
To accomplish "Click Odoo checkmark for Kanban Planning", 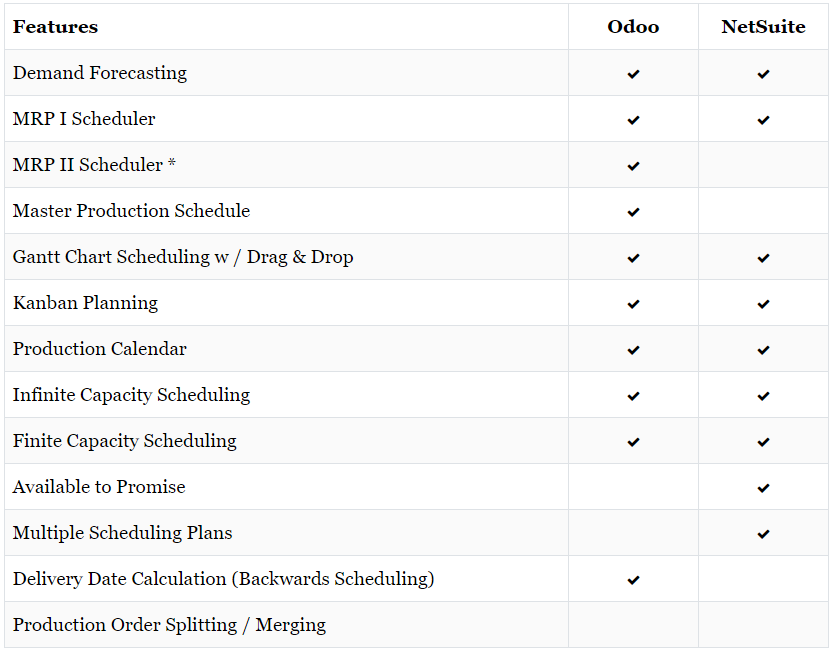I will tap(633, 304).
